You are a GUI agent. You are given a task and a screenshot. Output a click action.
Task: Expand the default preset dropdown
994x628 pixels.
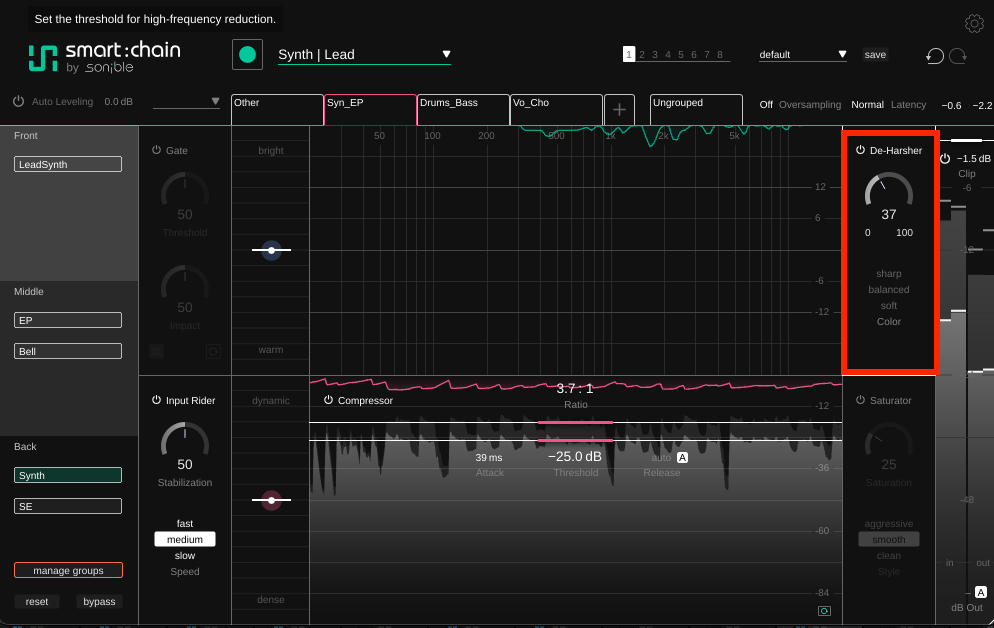pyautogui.click(x=803, y=54)
